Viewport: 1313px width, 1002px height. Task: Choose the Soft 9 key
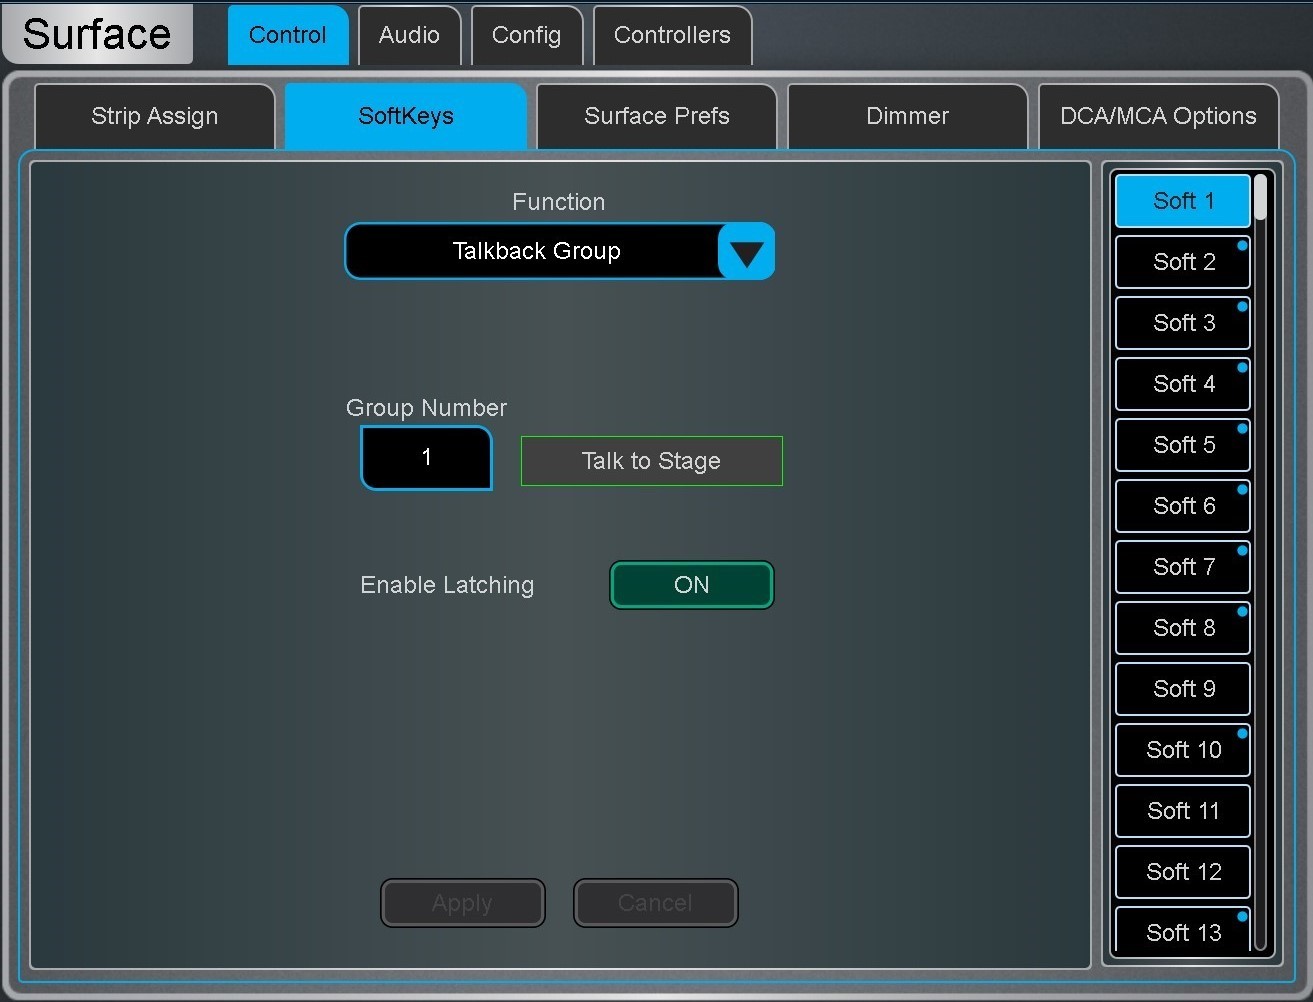pos(1183,689)
